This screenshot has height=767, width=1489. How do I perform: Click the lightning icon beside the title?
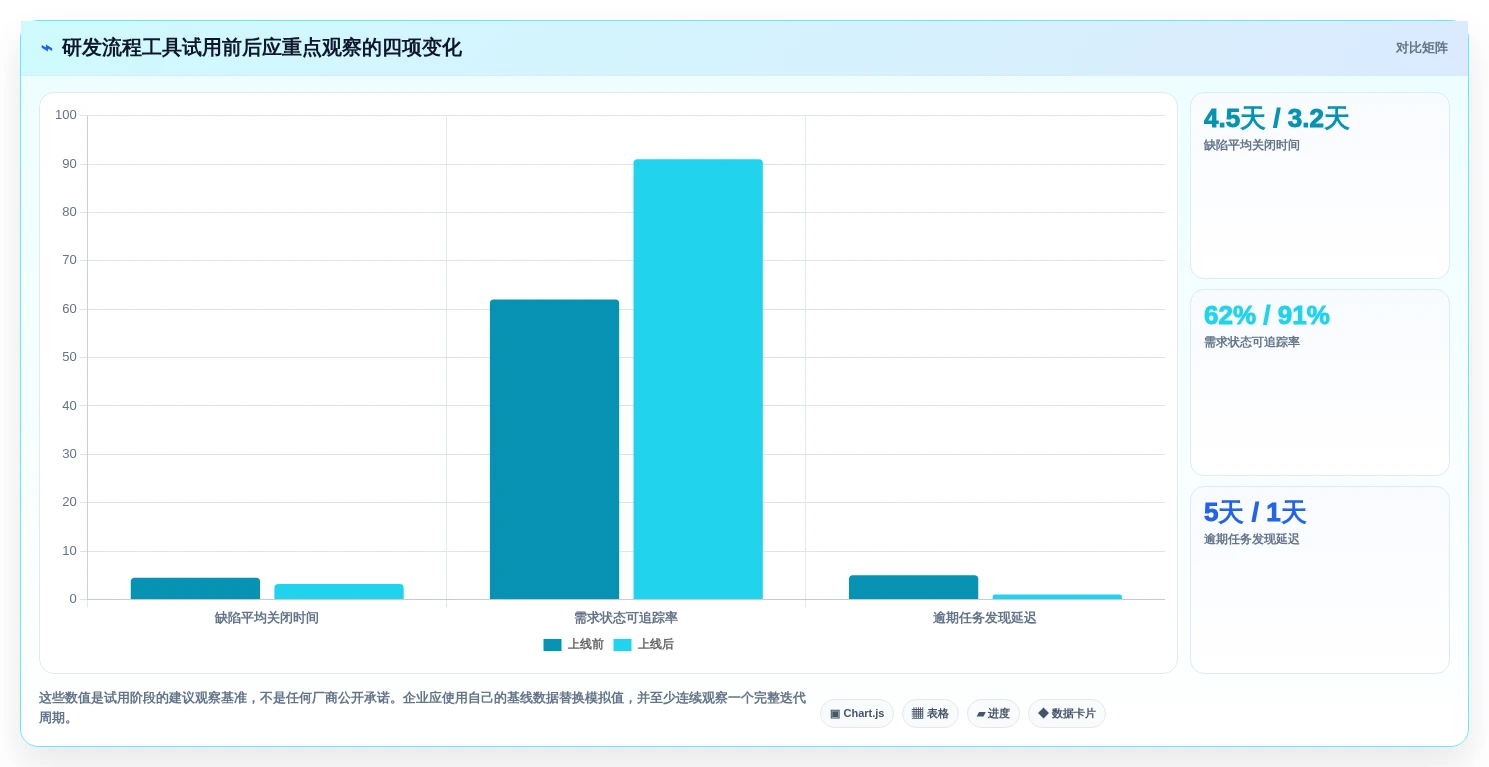47,48
